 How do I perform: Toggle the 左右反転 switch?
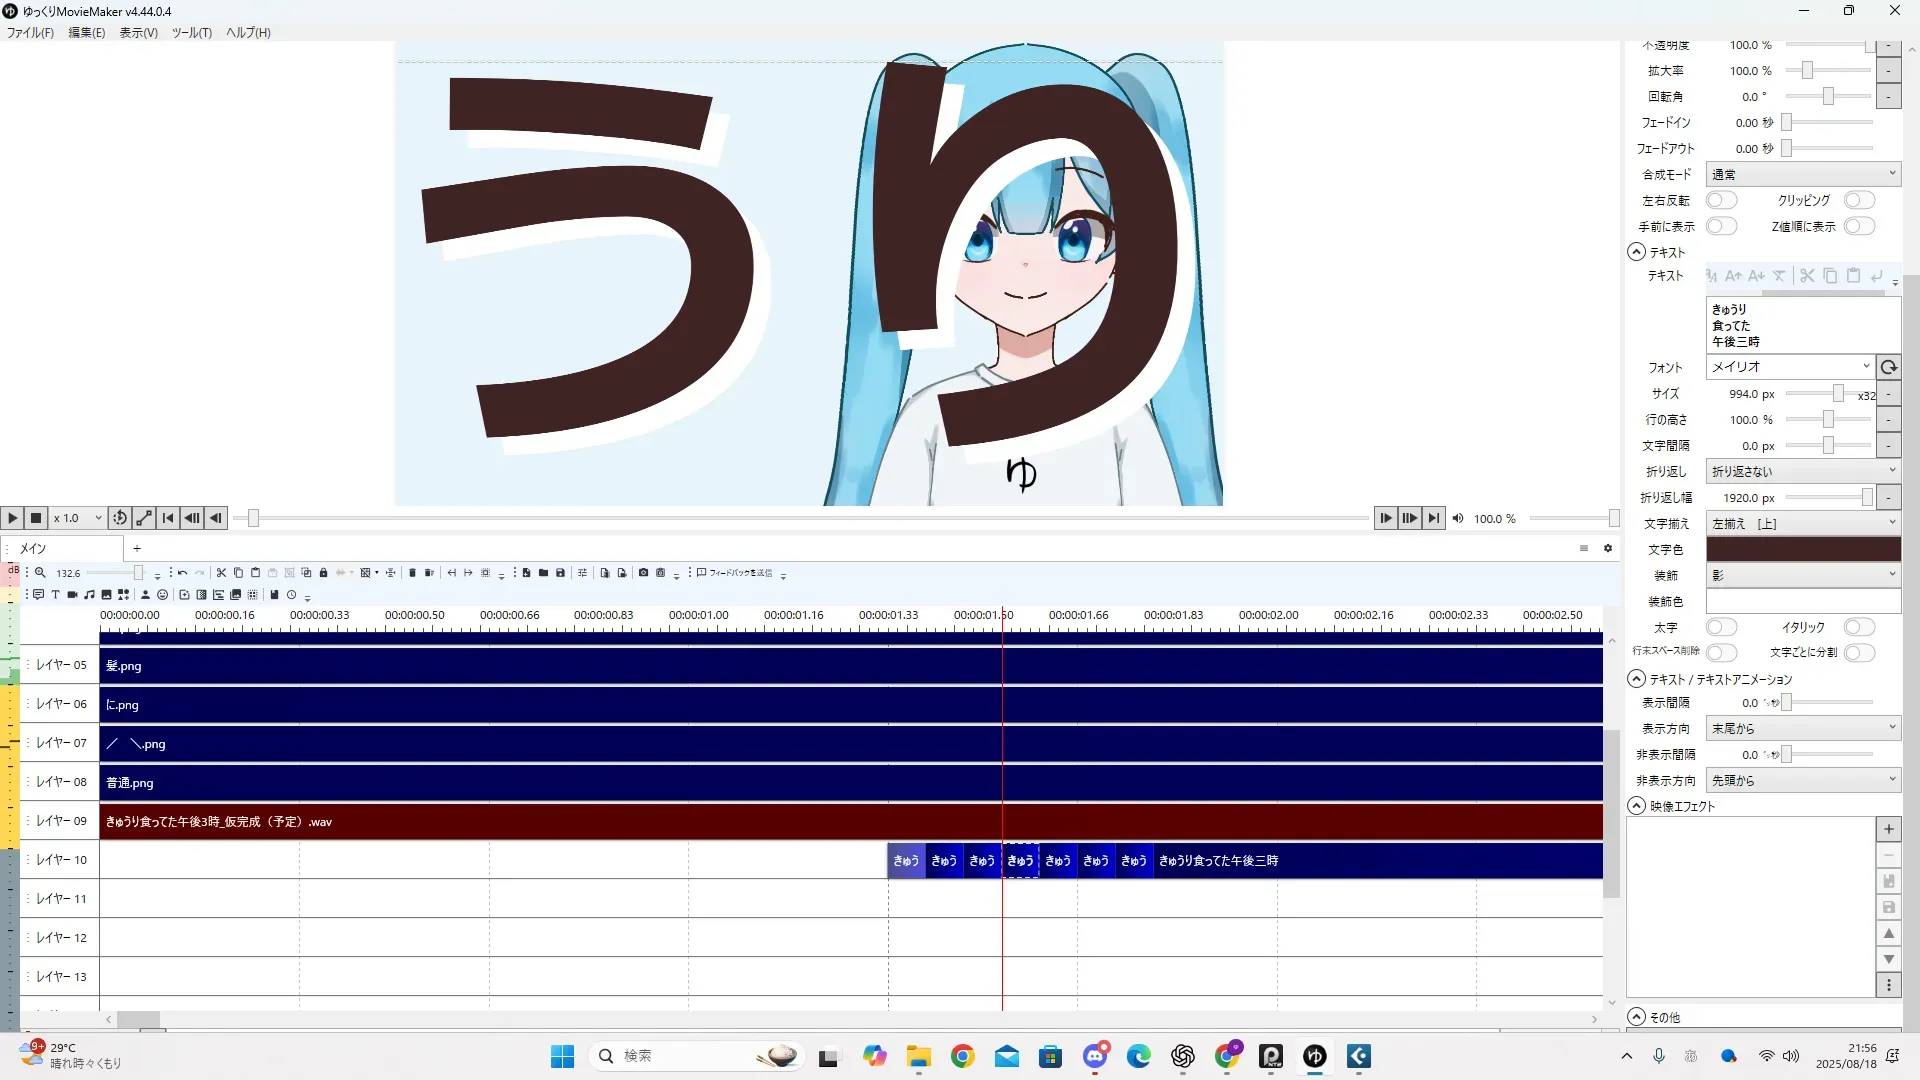[x=1721, y=200]
